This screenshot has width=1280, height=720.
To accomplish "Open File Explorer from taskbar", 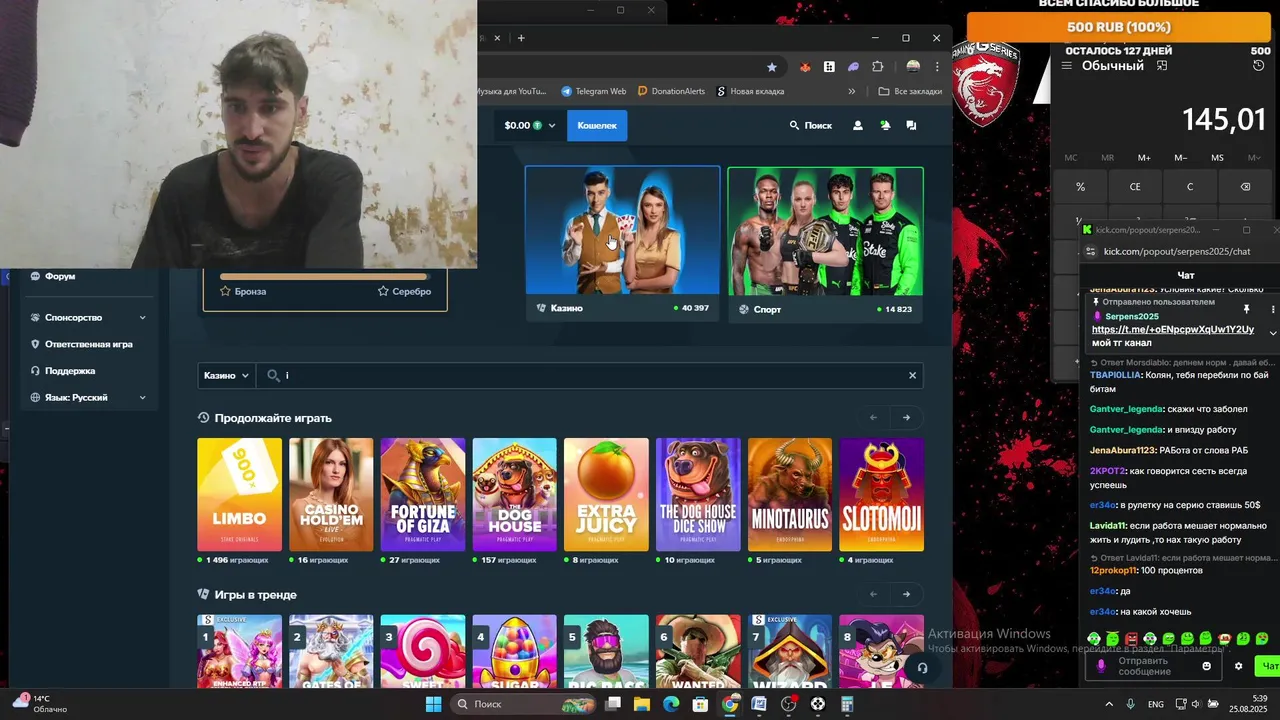I will click(642, 704).
